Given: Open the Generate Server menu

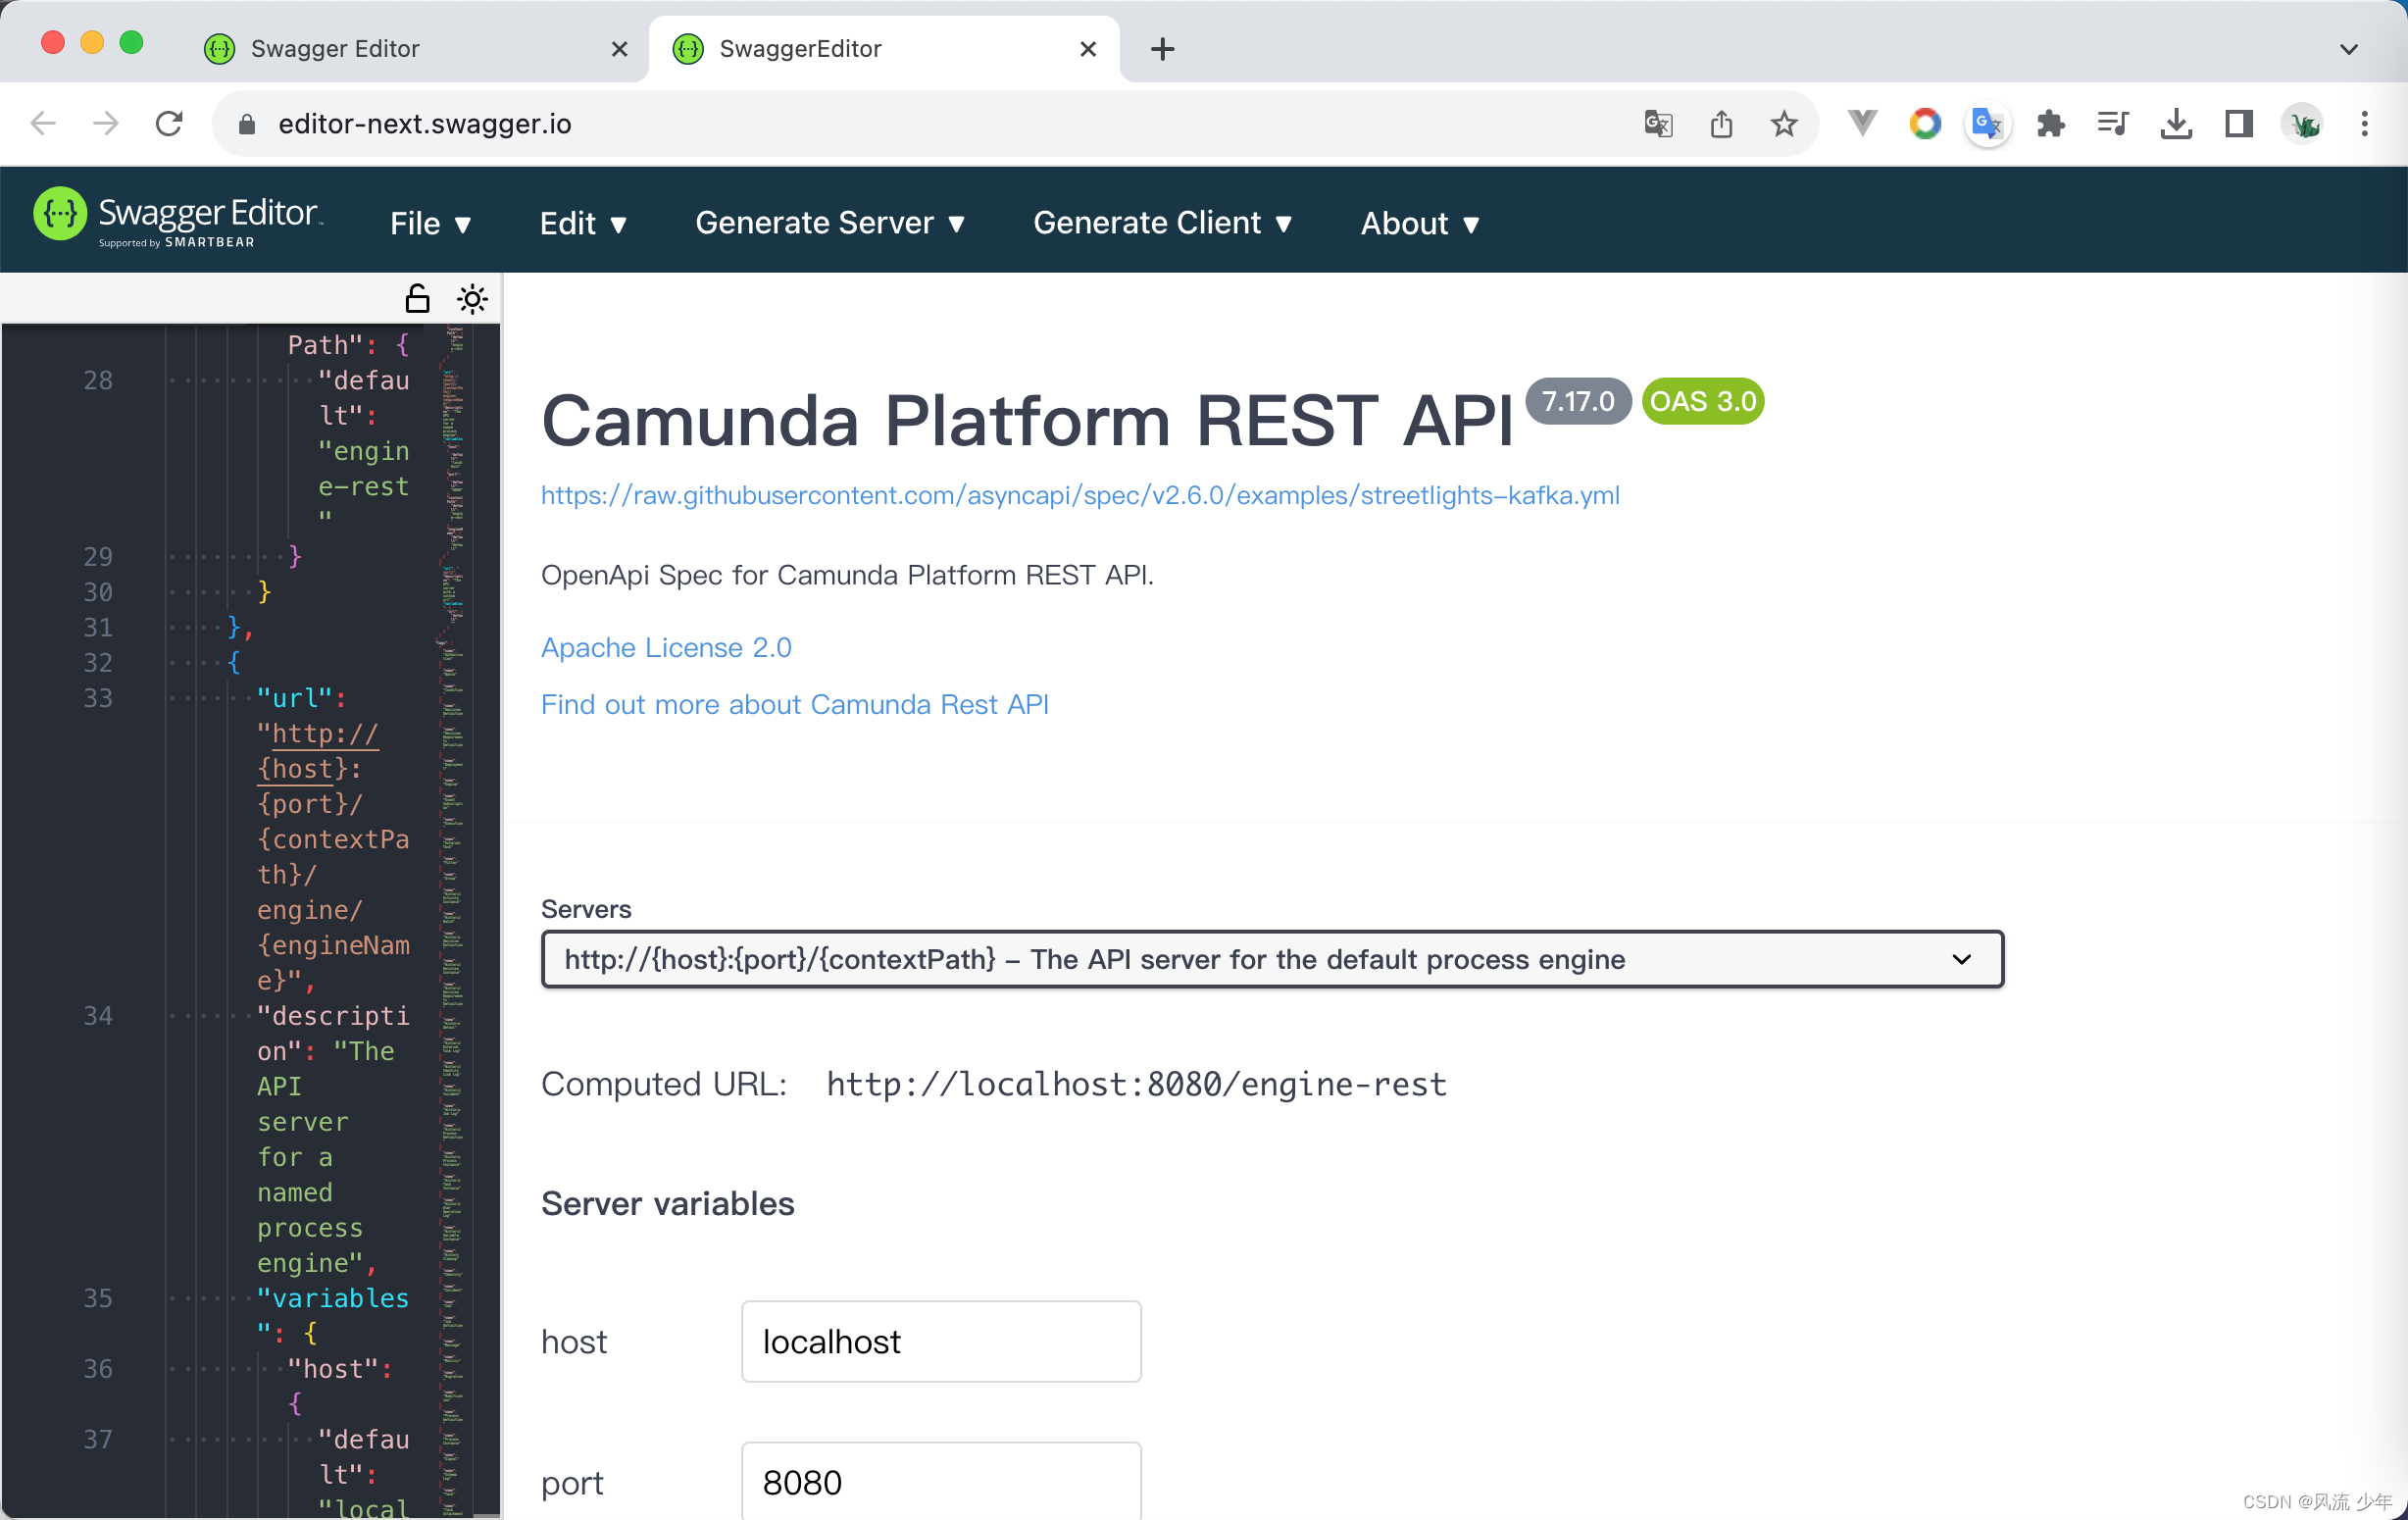Looking at the screenshot, I should pos(830,223).
